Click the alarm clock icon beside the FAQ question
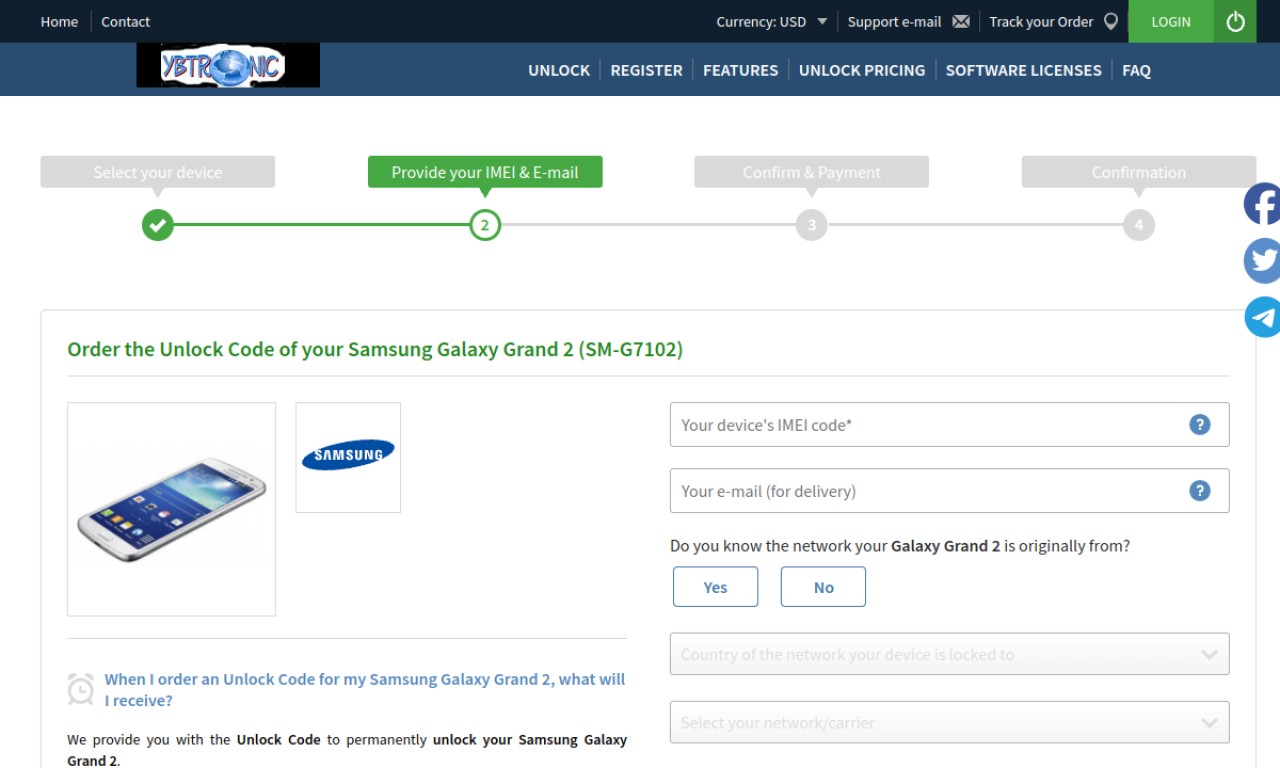The width and height of the screenshot is (1280, 768). click(81, 689)
